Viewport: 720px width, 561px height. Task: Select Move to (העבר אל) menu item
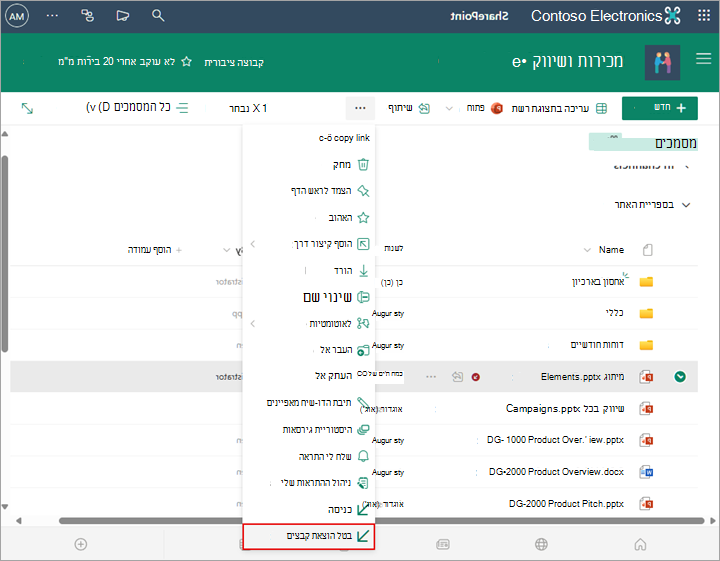click(x=309, y=350)
